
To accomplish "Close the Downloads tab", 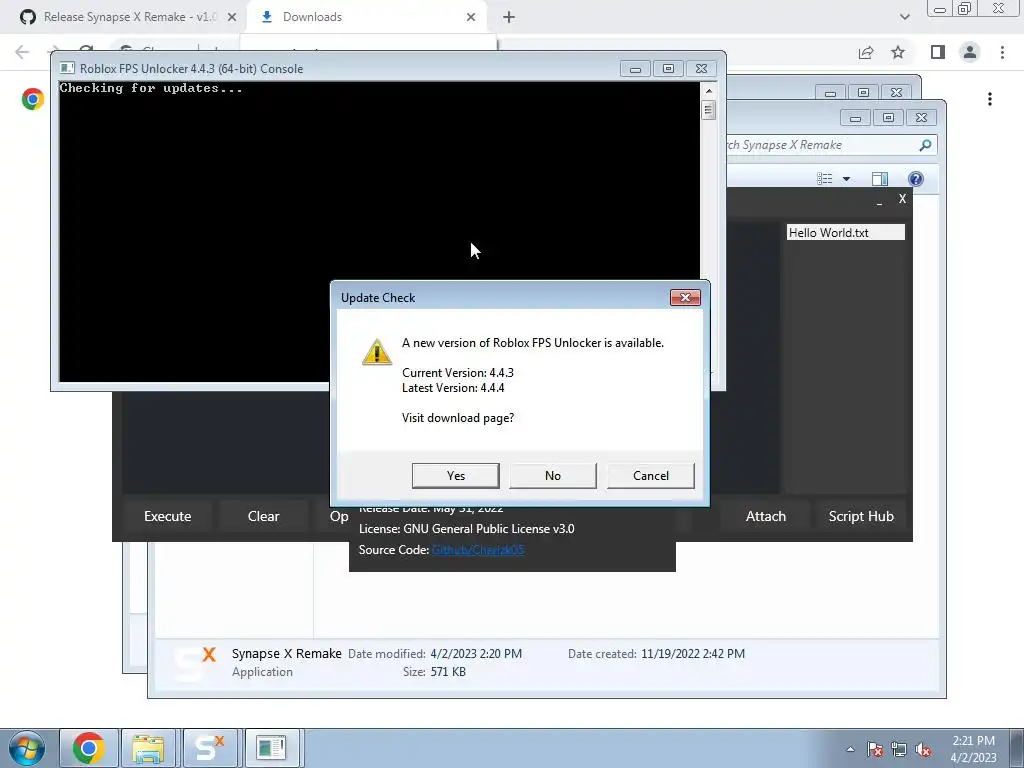I will (471, 17).
